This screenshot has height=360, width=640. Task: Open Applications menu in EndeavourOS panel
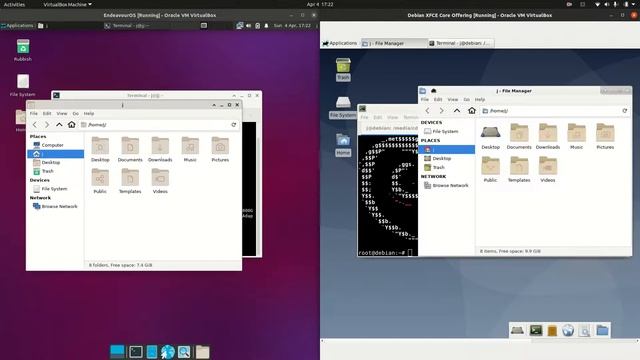coord(17,25)
